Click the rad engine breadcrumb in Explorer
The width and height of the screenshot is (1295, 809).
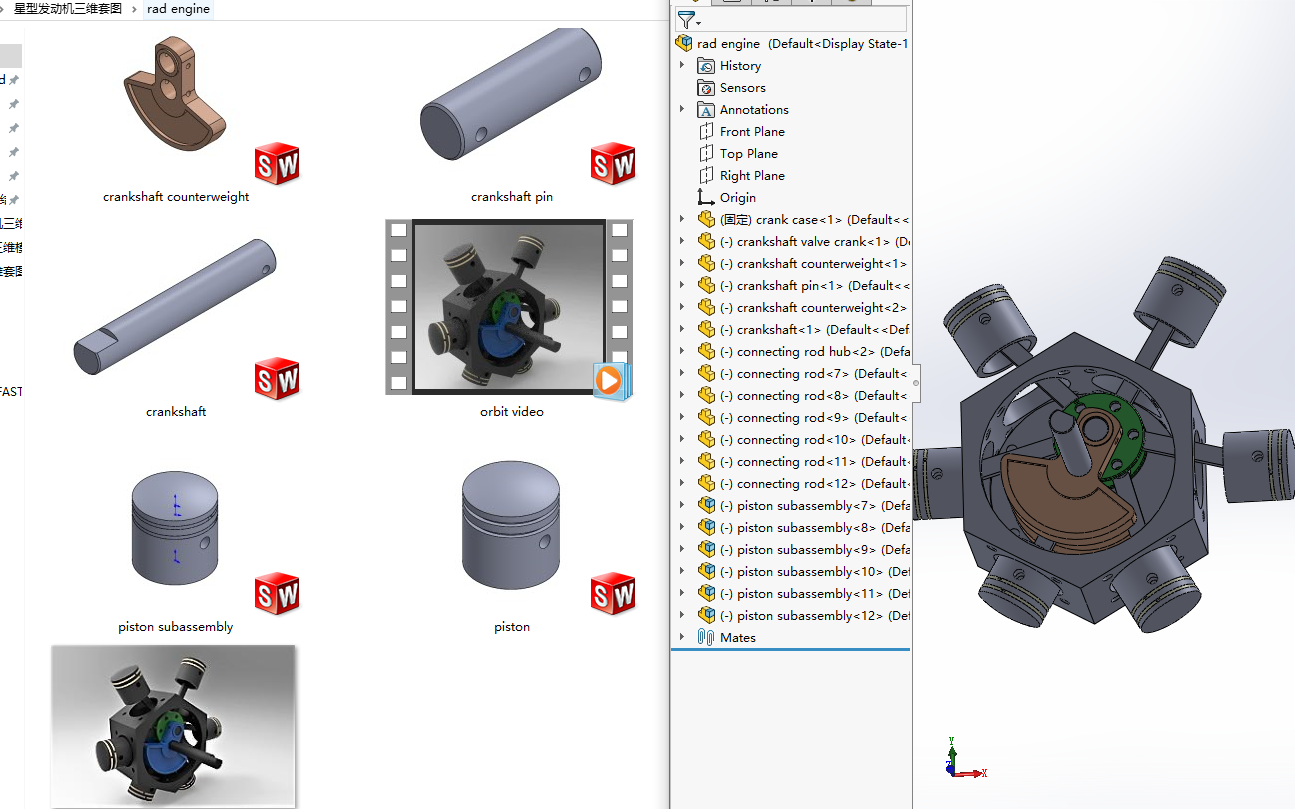pyautogui.click(x=178, y=9)
